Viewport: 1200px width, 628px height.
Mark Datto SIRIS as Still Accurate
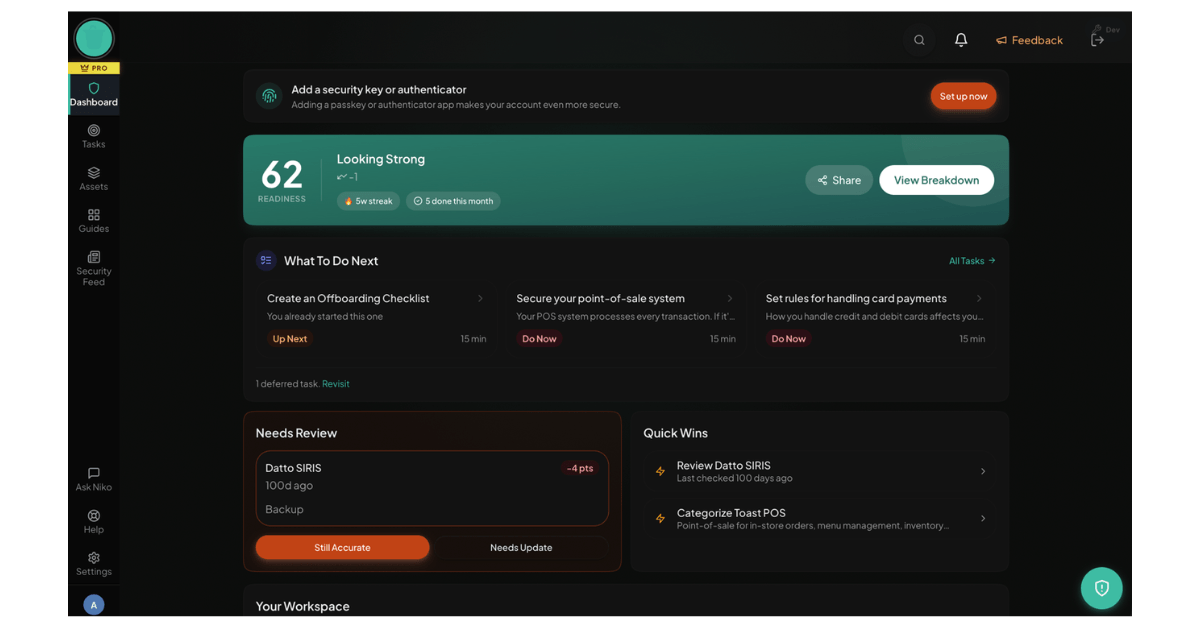(x=342, y=548)
